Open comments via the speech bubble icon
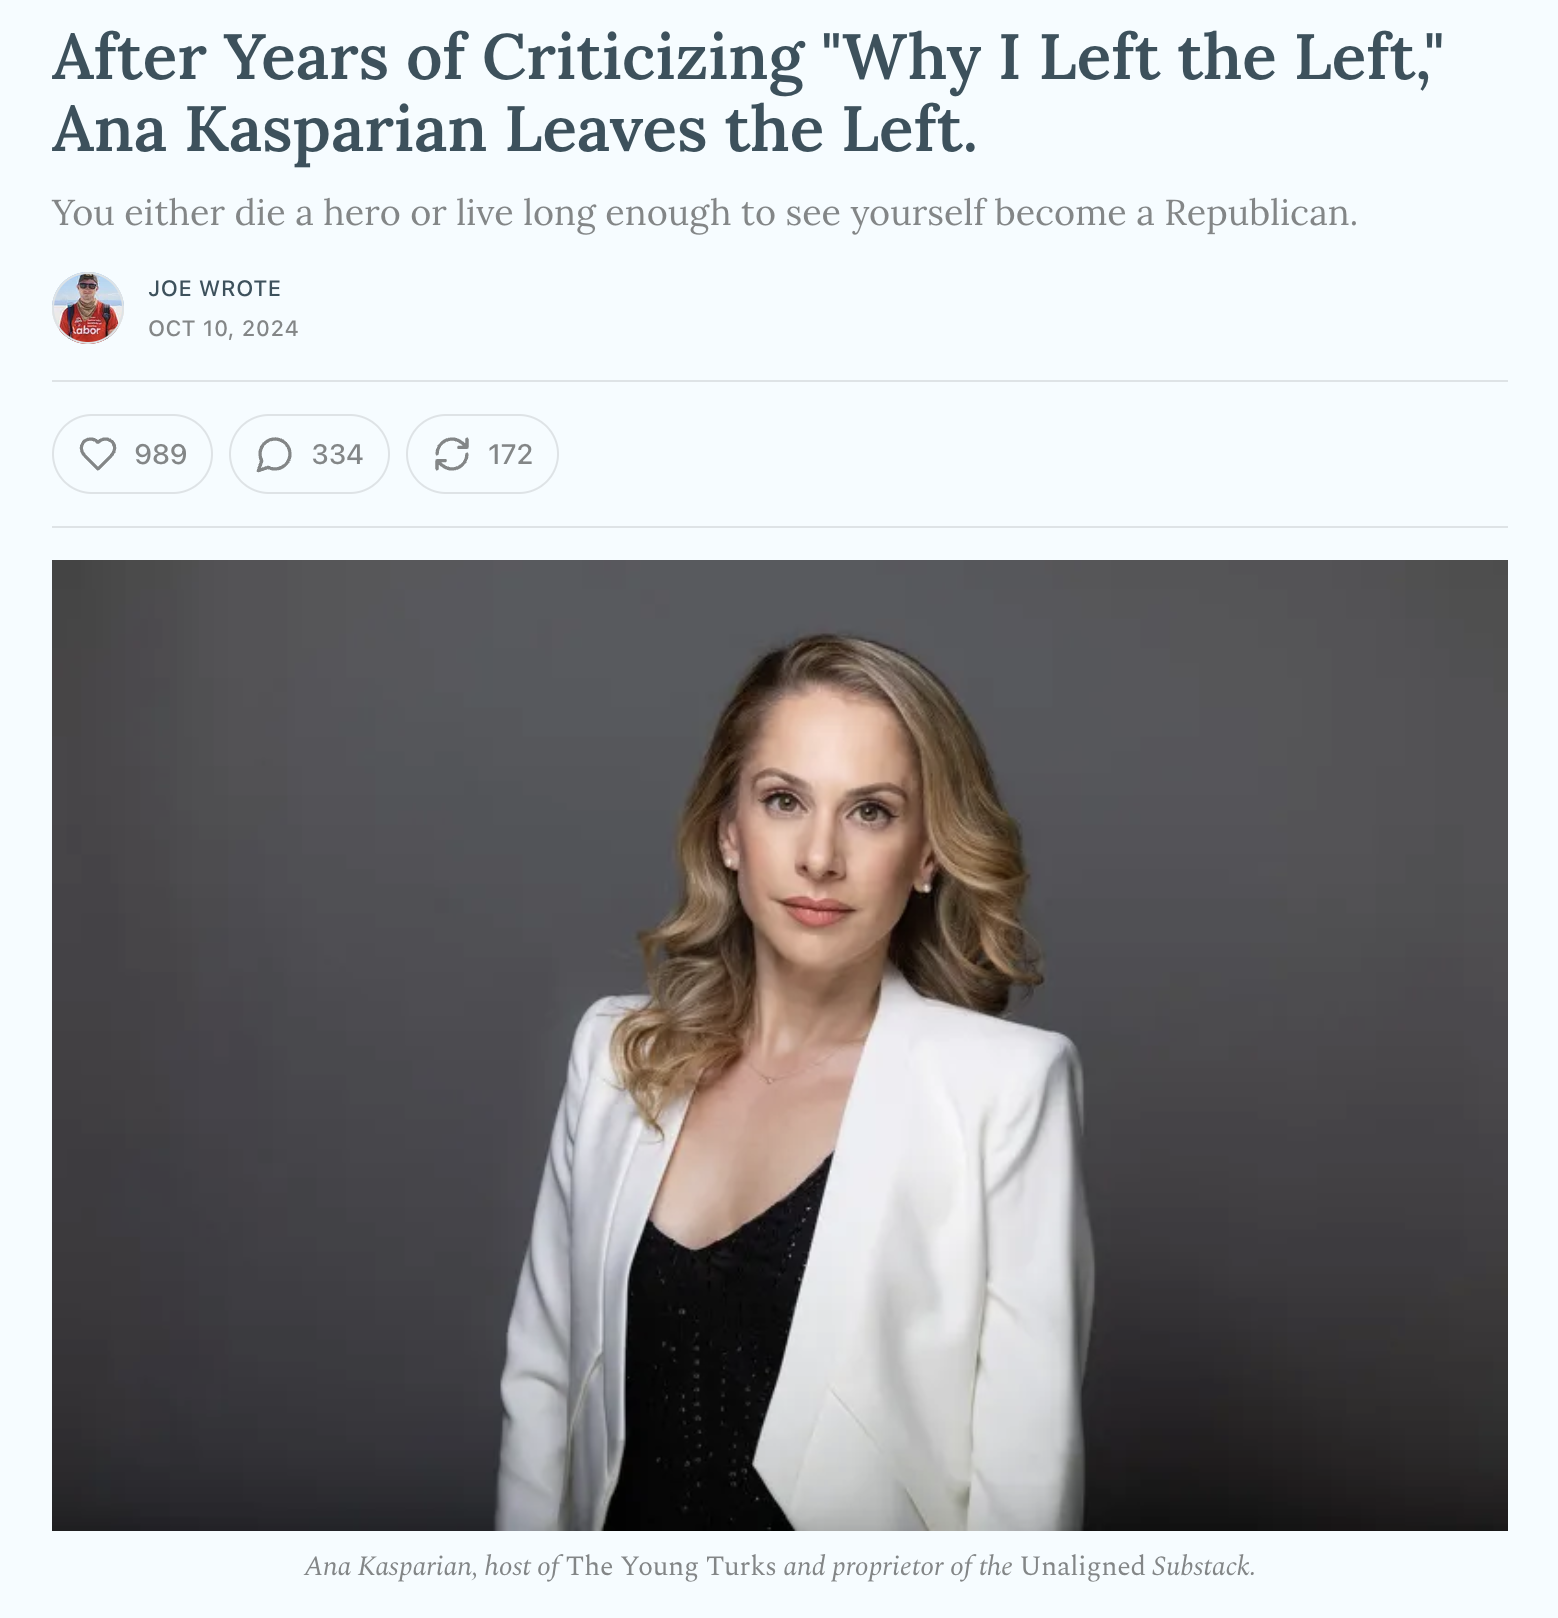 (274, 454)
